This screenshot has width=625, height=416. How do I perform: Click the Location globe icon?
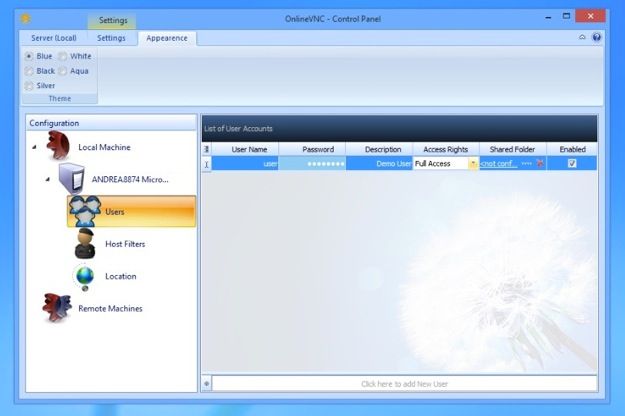click(85, 277)
